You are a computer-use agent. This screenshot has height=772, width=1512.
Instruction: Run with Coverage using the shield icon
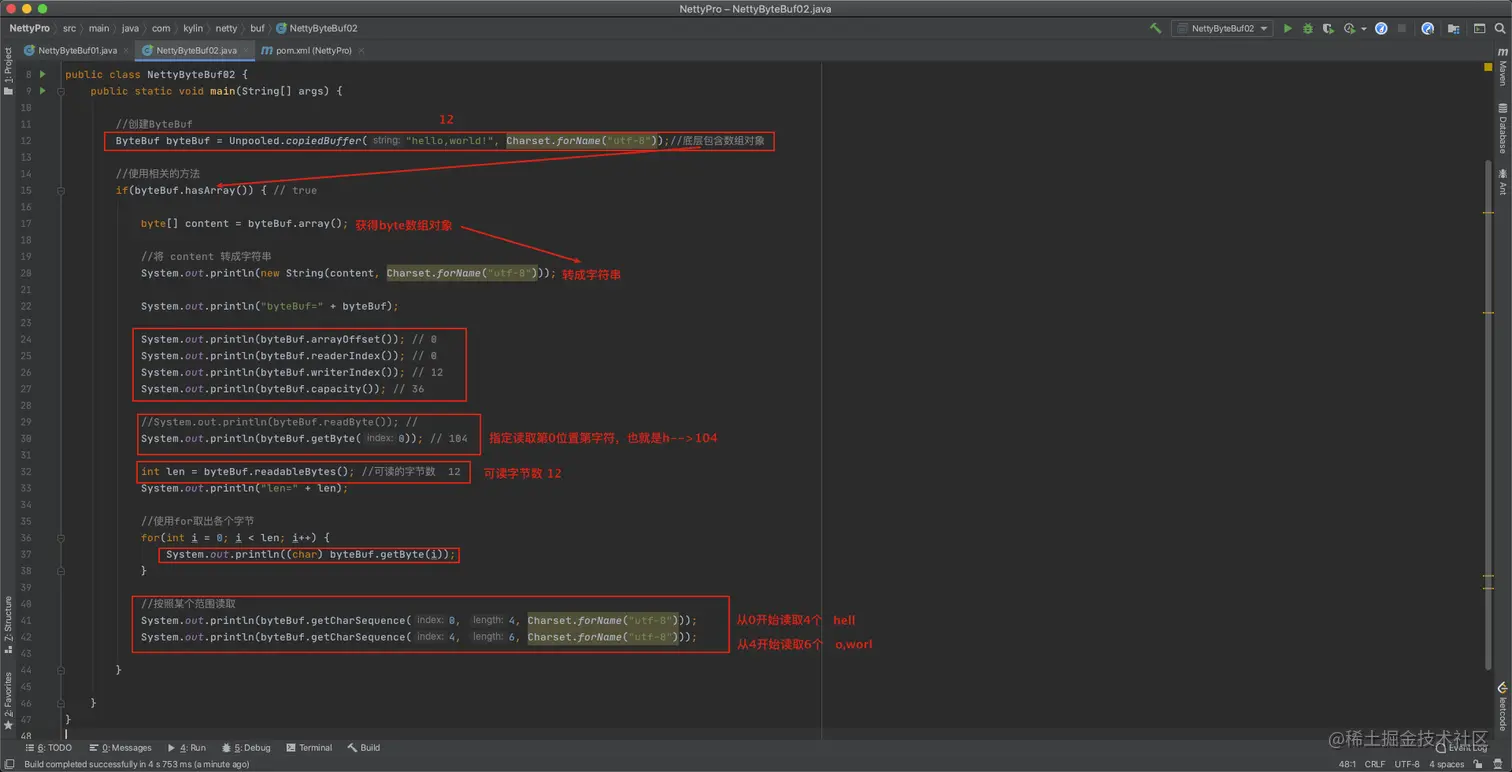1328,29
